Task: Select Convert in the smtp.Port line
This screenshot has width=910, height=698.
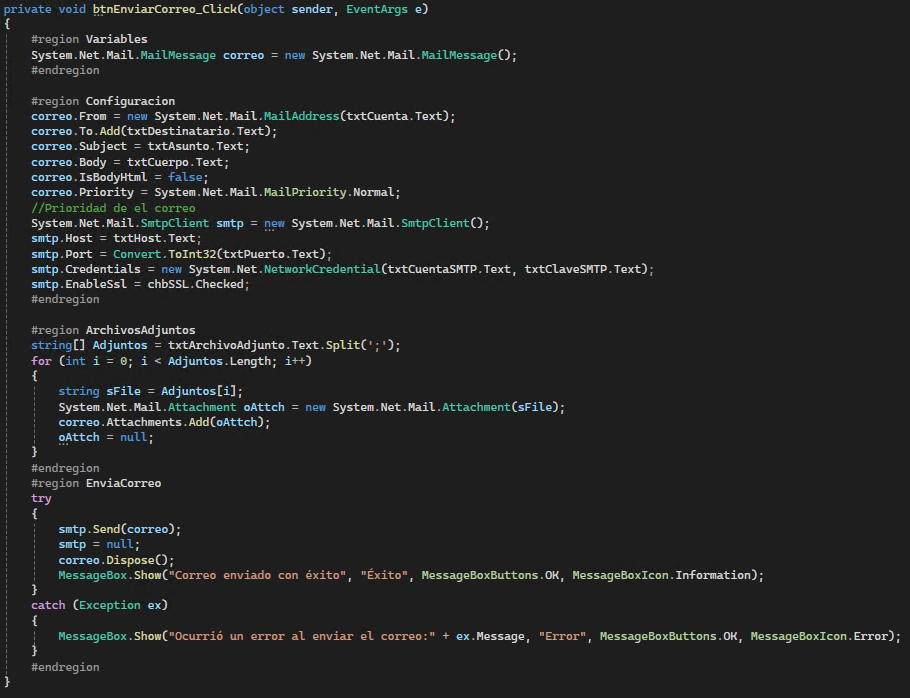Action: (x=137, y=254)
